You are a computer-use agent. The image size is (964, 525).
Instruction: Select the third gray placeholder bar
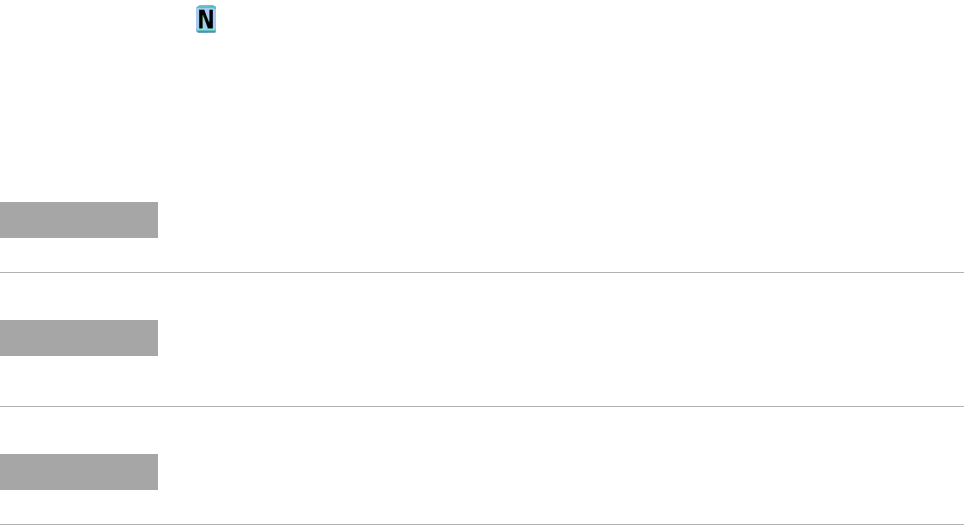(x=79, y=472)
